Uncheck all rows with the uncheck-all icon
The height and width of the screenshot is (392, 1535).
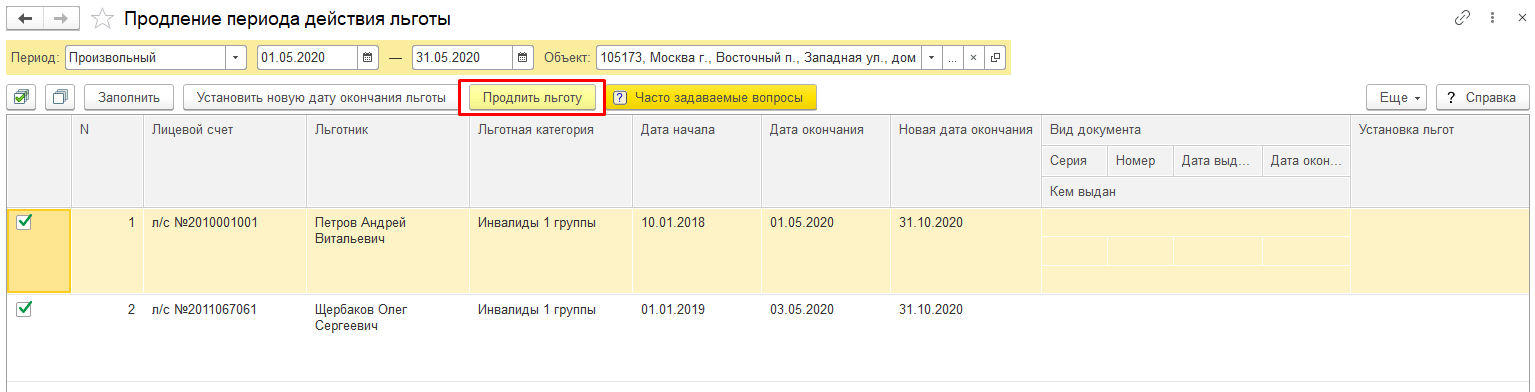(x=61, y=97)
